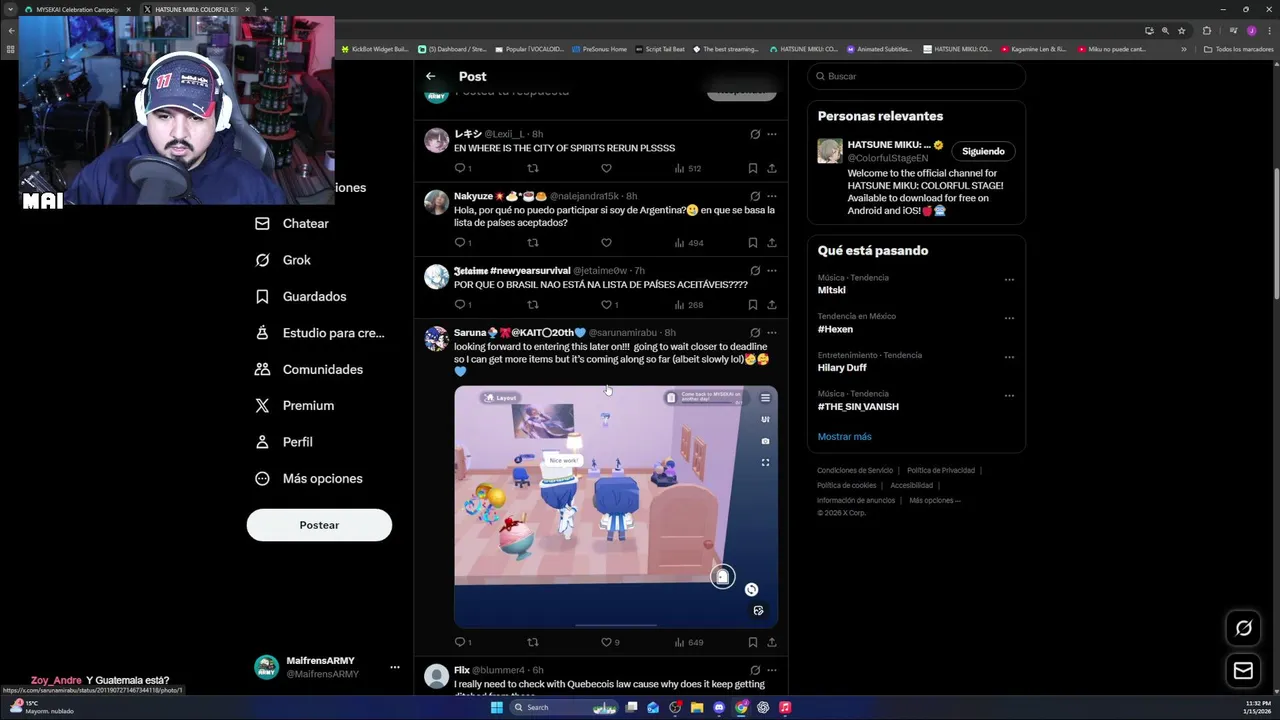Expand Más opciones in the sidebar
This screenshot has width=1280, height=720.
(309, 478)
